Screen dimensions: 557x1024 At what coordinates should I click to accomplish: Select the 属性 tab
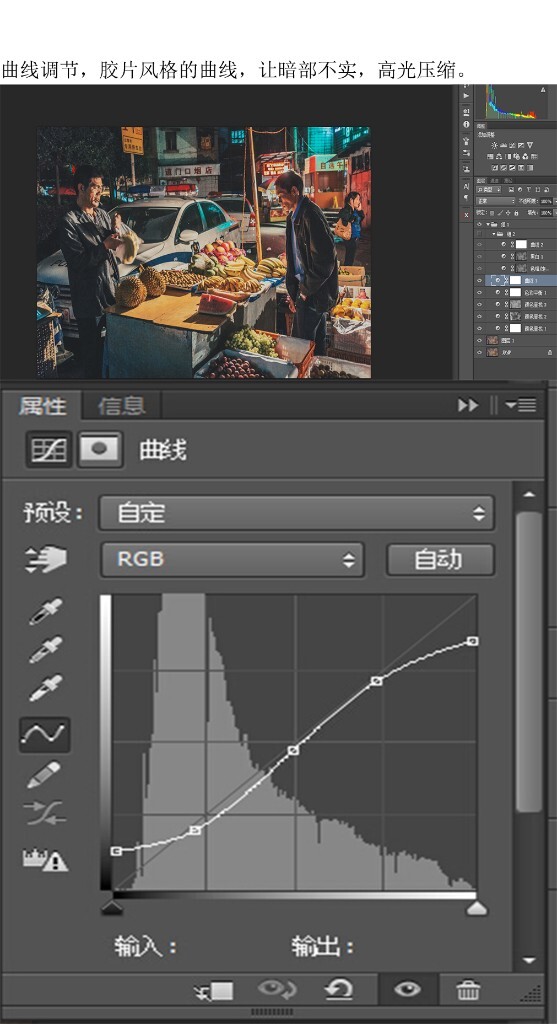42,406
